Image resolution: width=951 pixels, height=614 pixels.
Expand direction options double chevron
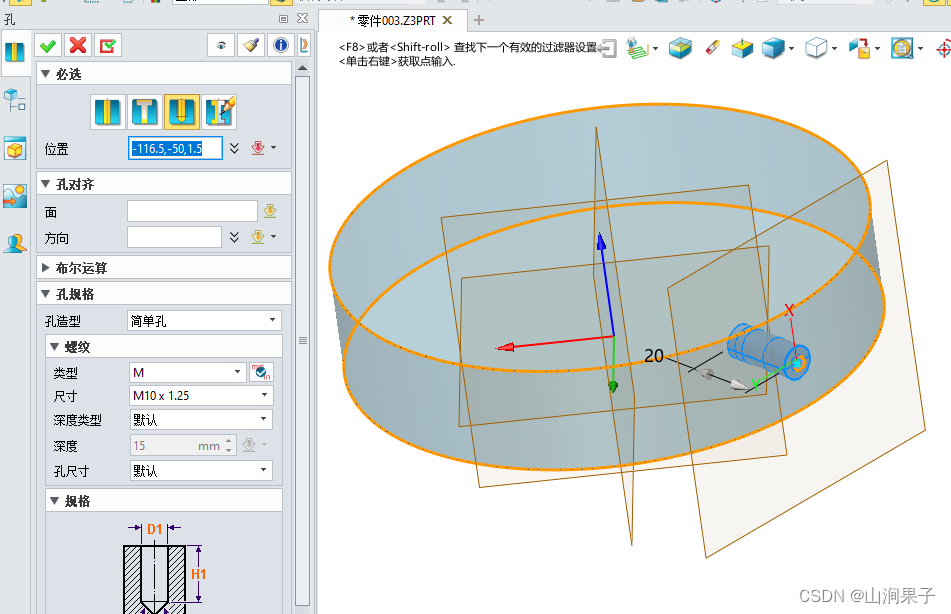click(234, 237)
